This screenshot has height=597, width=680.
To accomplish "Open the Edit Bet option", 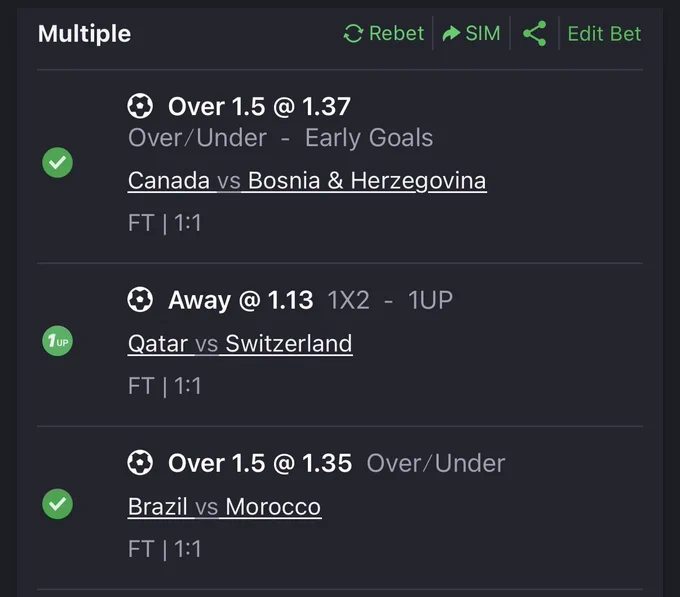I will coord(604,34).
